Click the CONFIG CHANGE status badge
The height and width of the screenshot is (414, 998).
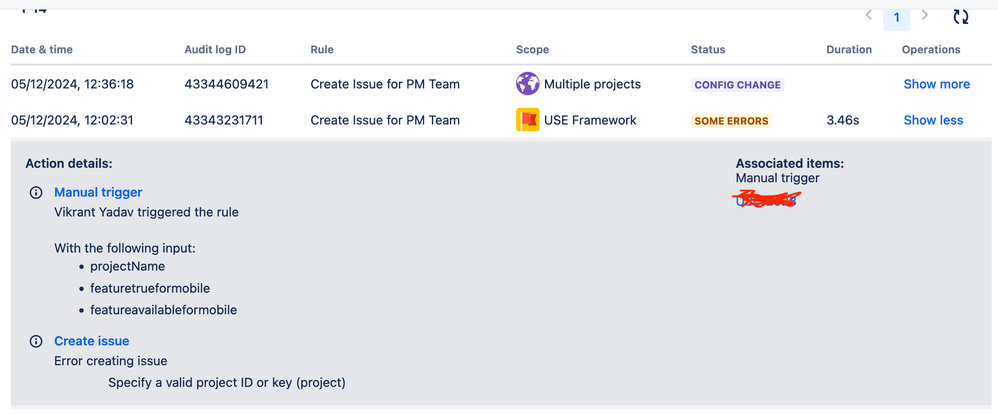click(x=737, y=85)
